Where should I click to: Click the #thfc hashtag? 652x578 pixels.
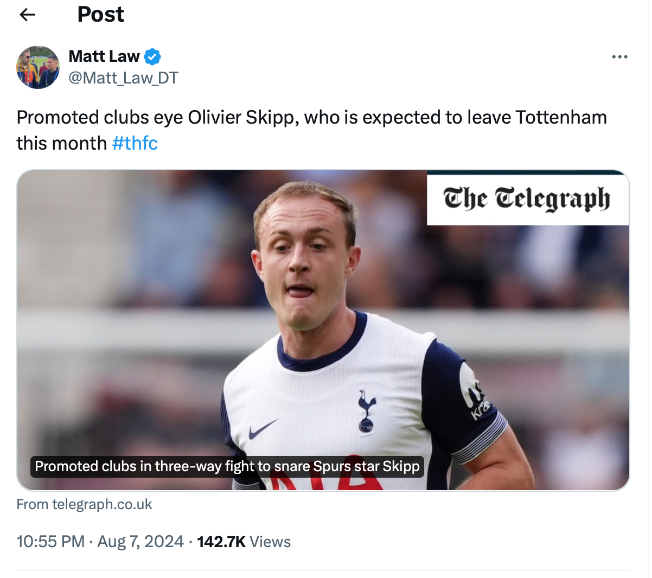[x=135, y=143]
